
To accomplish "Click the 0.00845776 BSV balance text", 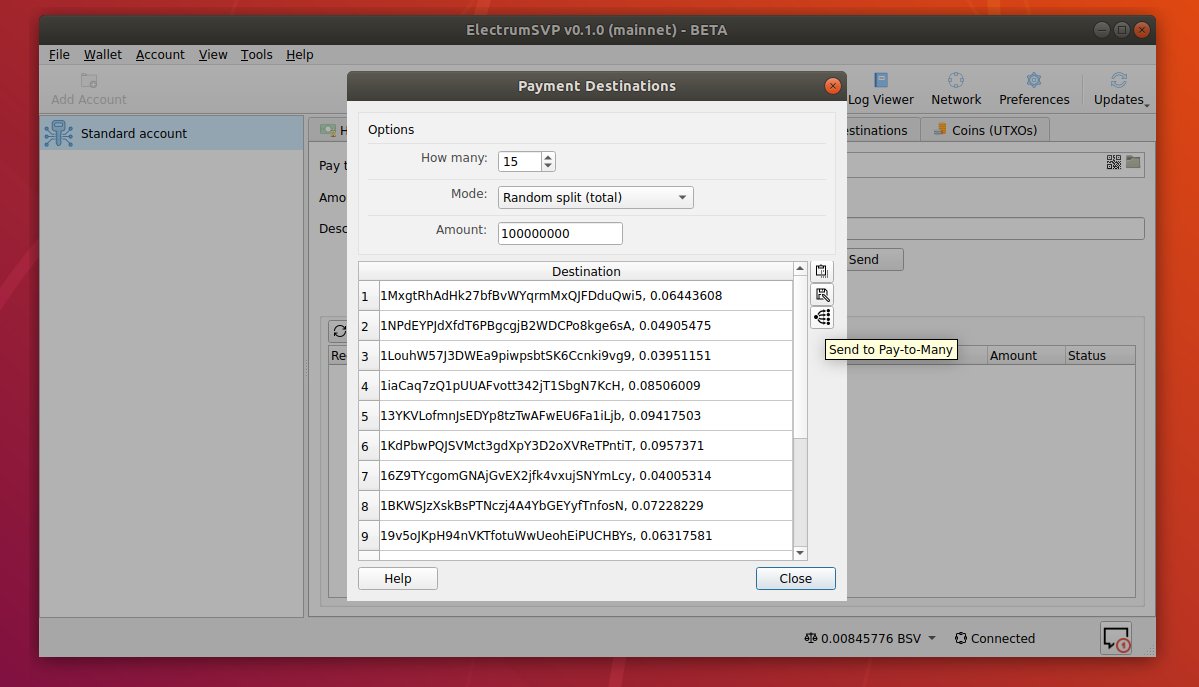I will (x=871, y=638).
